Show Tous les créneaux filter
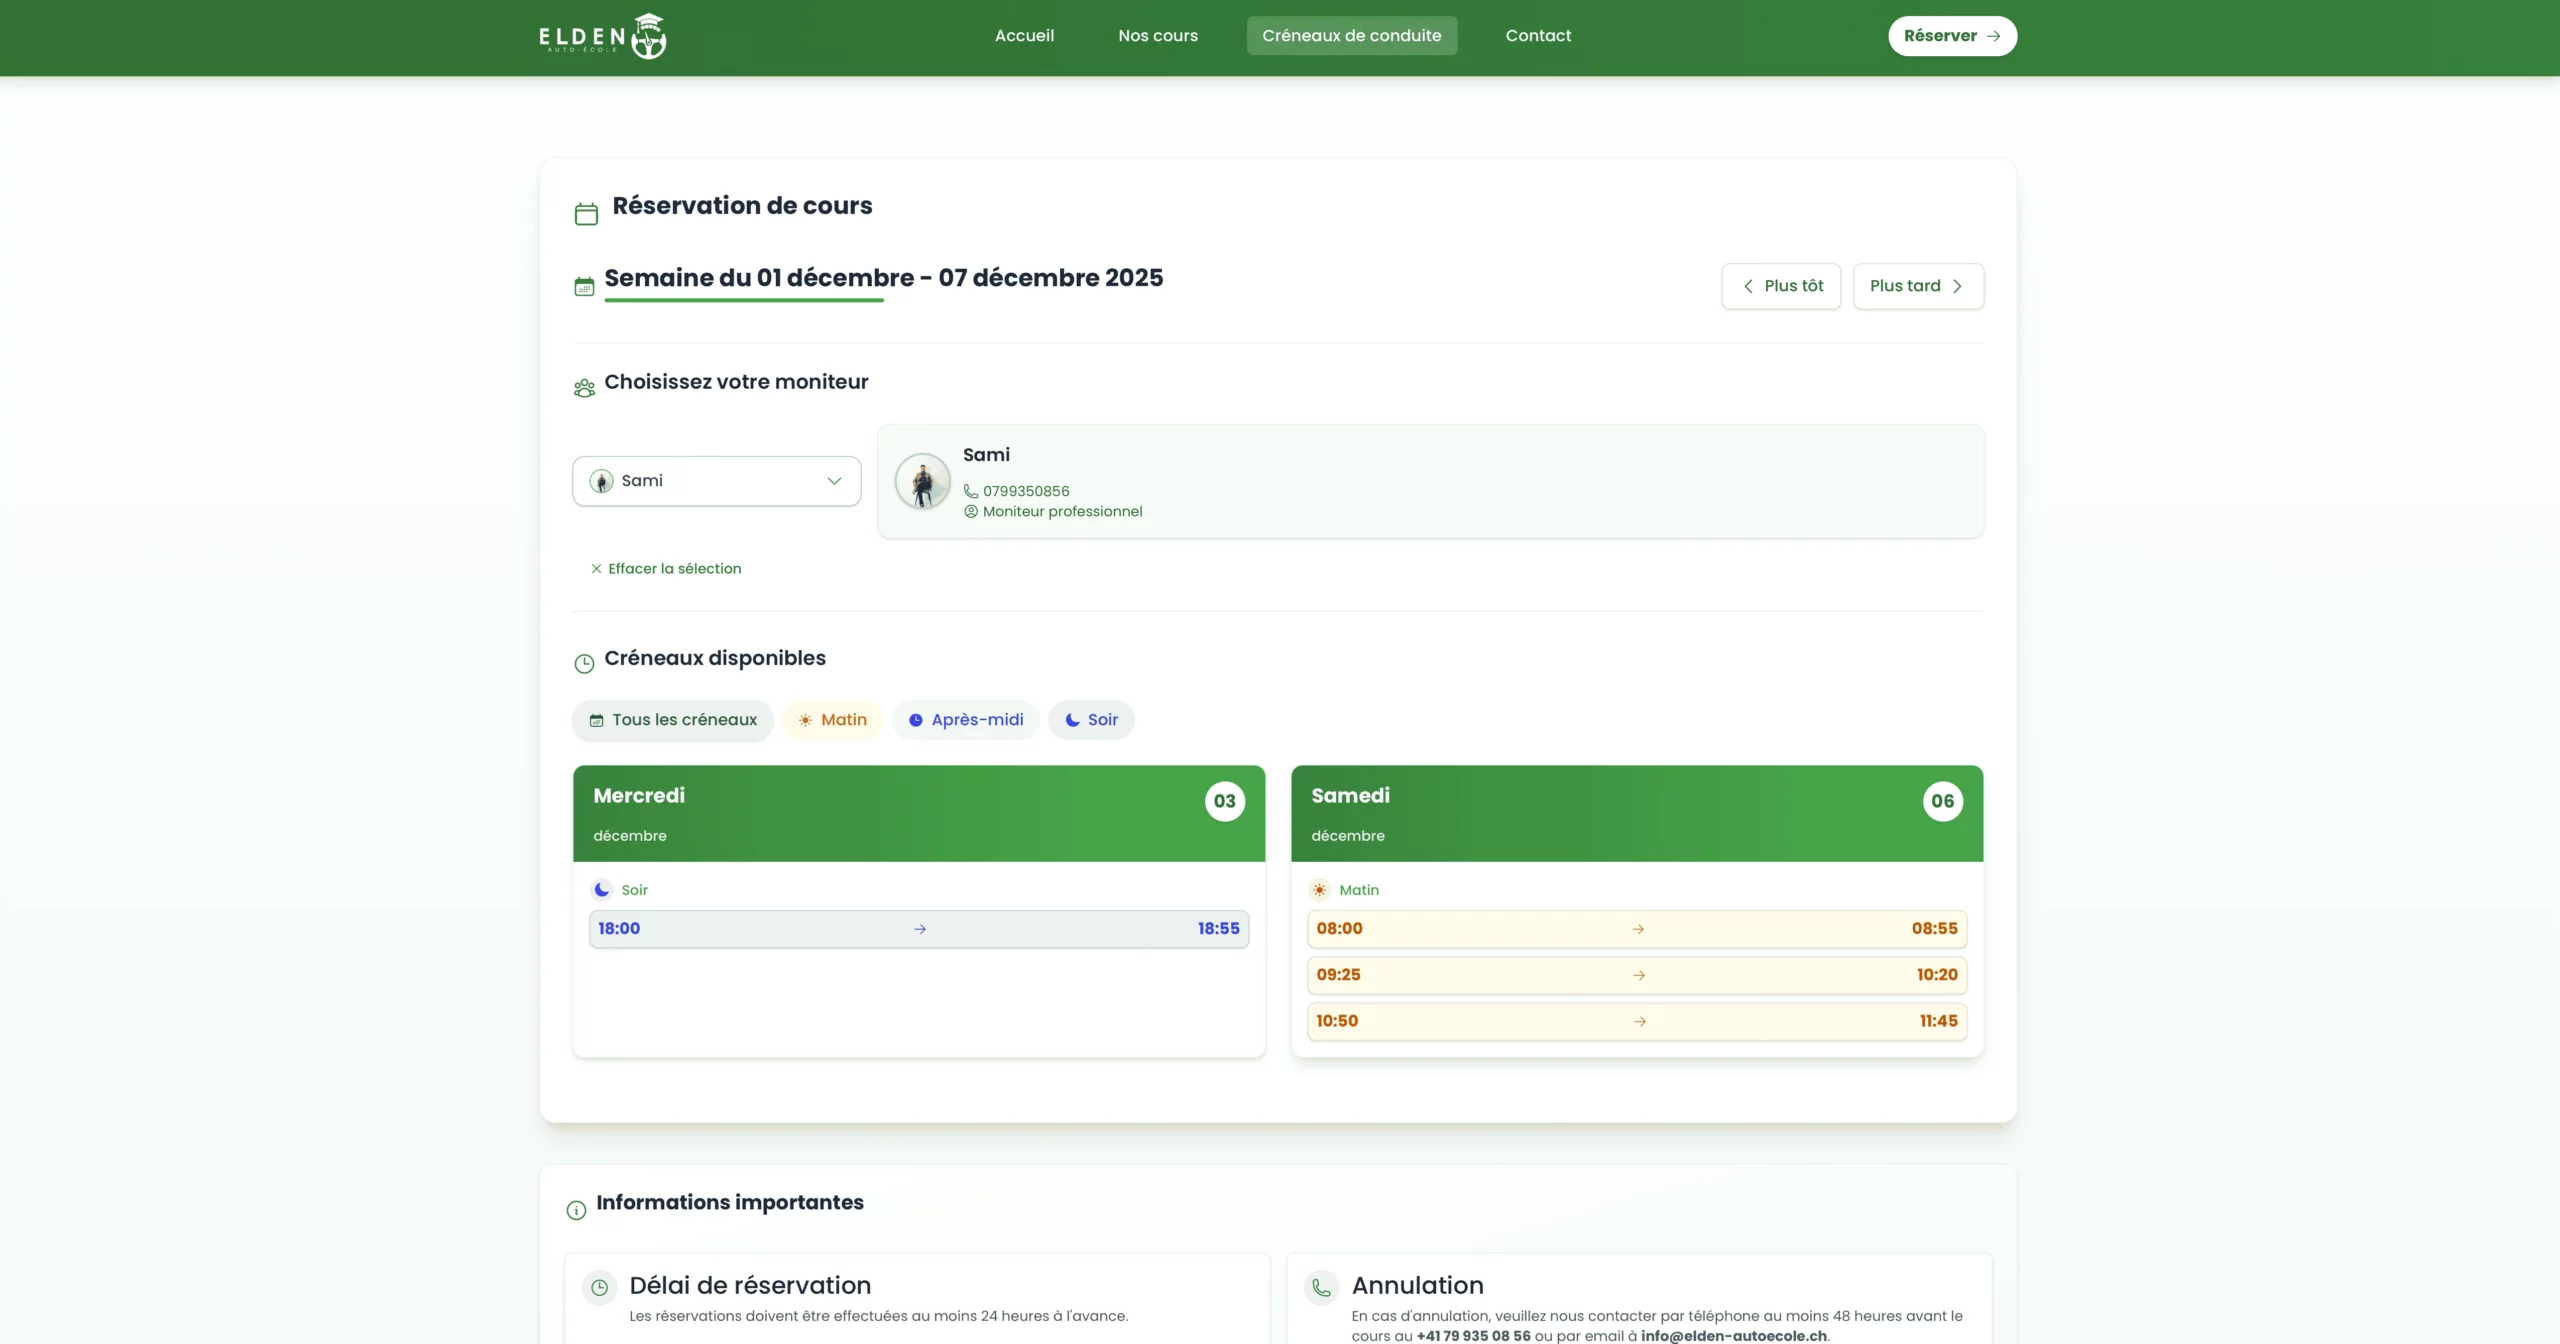Viewport: 2560px width, 1344px height. [673, 720]
